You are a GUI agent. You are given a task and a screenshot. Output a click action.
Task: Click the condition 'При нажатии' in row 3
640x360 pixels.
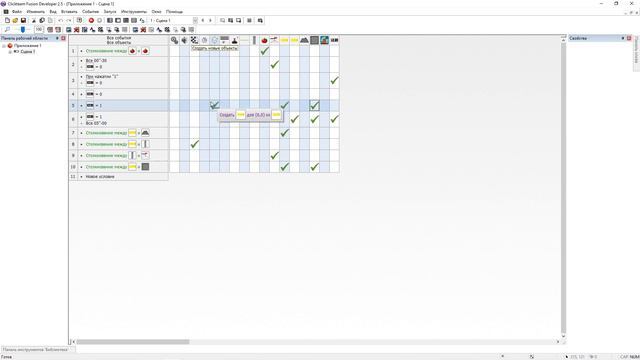(x=102, y=76)
